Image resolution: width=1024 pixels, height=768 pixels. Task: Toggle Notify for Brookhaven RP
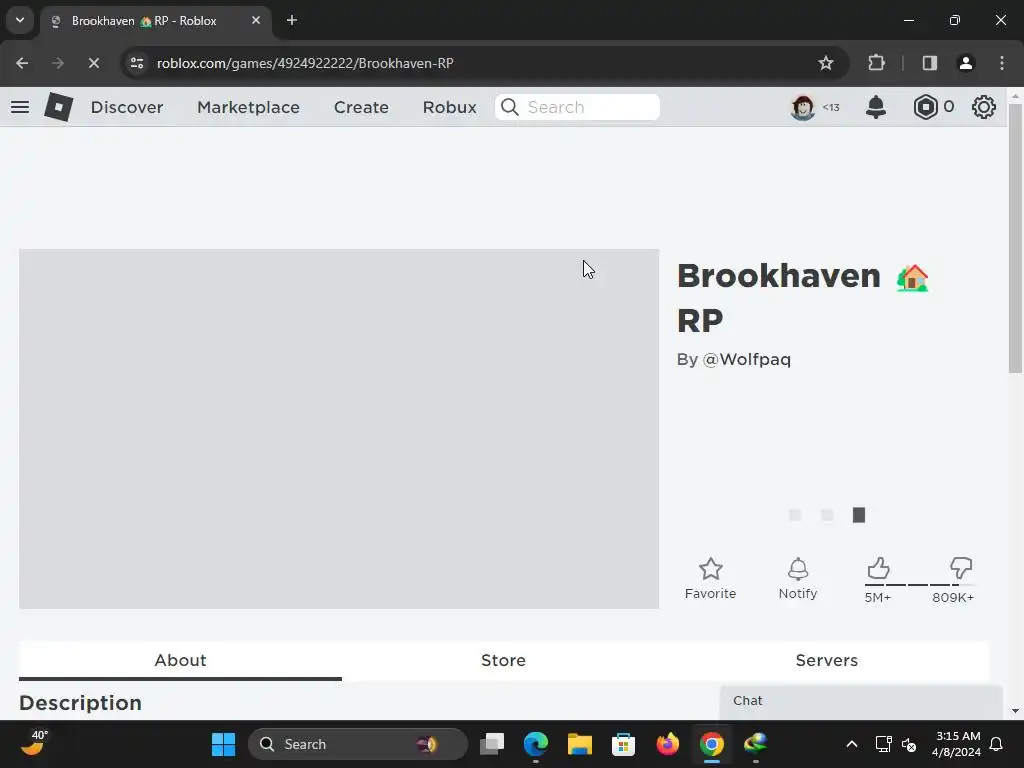(797, 578)
